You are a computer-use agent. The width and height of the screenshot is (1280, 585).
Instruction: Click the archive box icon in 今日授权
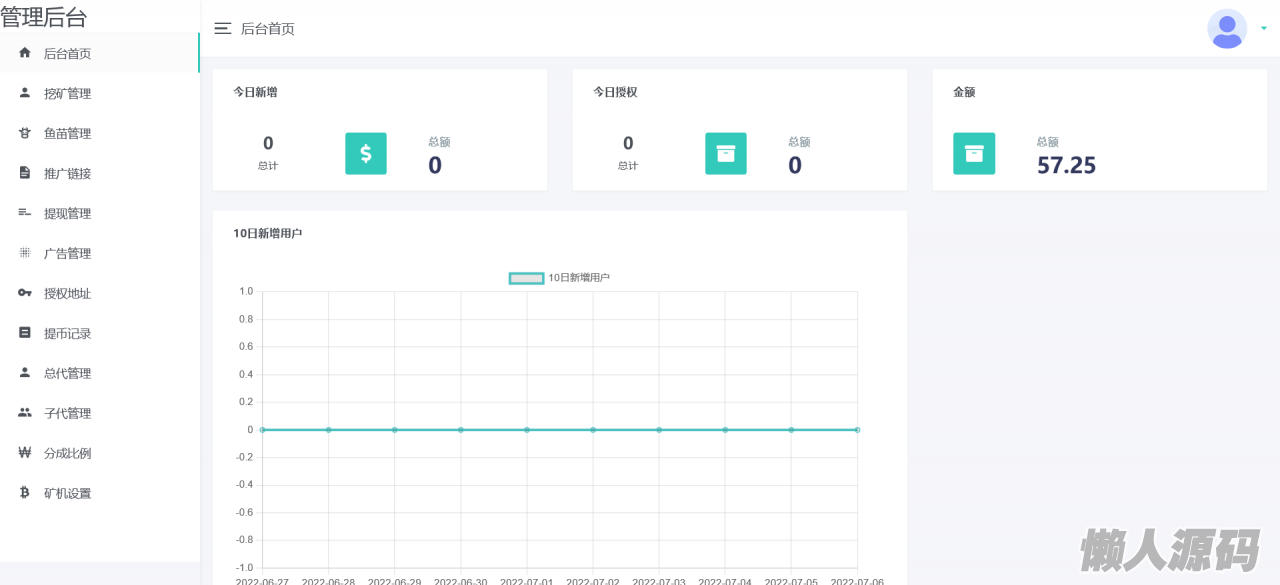coord(726,154)
